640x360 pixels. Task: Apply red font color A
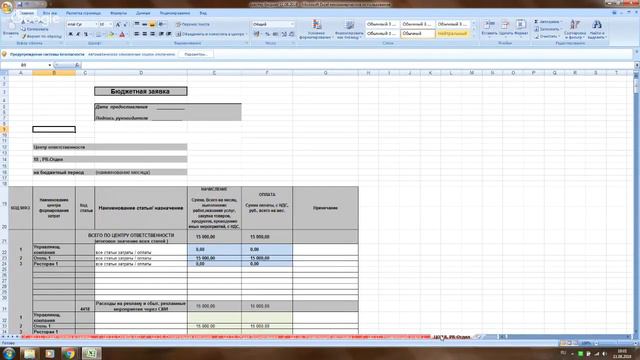coord(122,35)
